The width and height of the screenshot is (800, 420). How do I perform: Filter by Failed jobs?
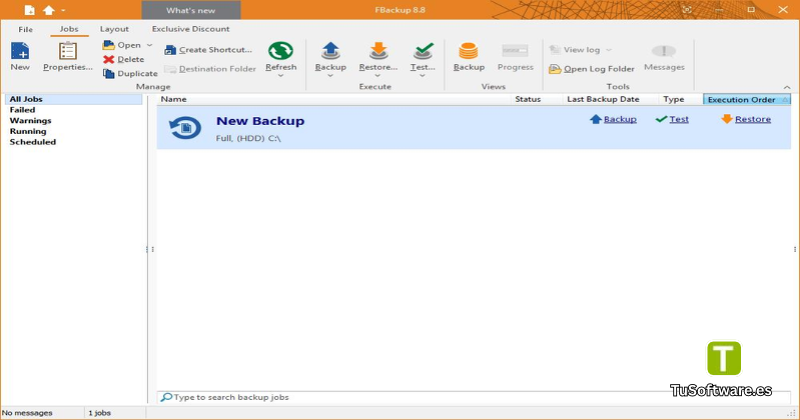pyautogui.click(x=22, y=110)
